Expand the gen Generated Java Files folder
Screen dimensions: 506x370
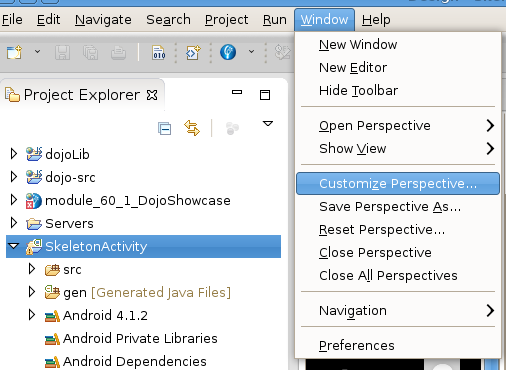[32, 292]
